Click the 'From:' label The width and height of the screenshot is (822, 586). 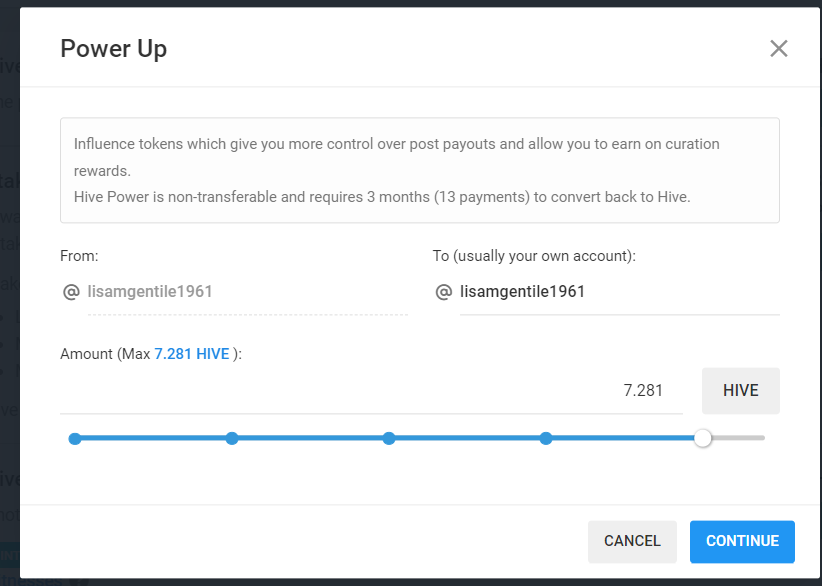point(79,256)
